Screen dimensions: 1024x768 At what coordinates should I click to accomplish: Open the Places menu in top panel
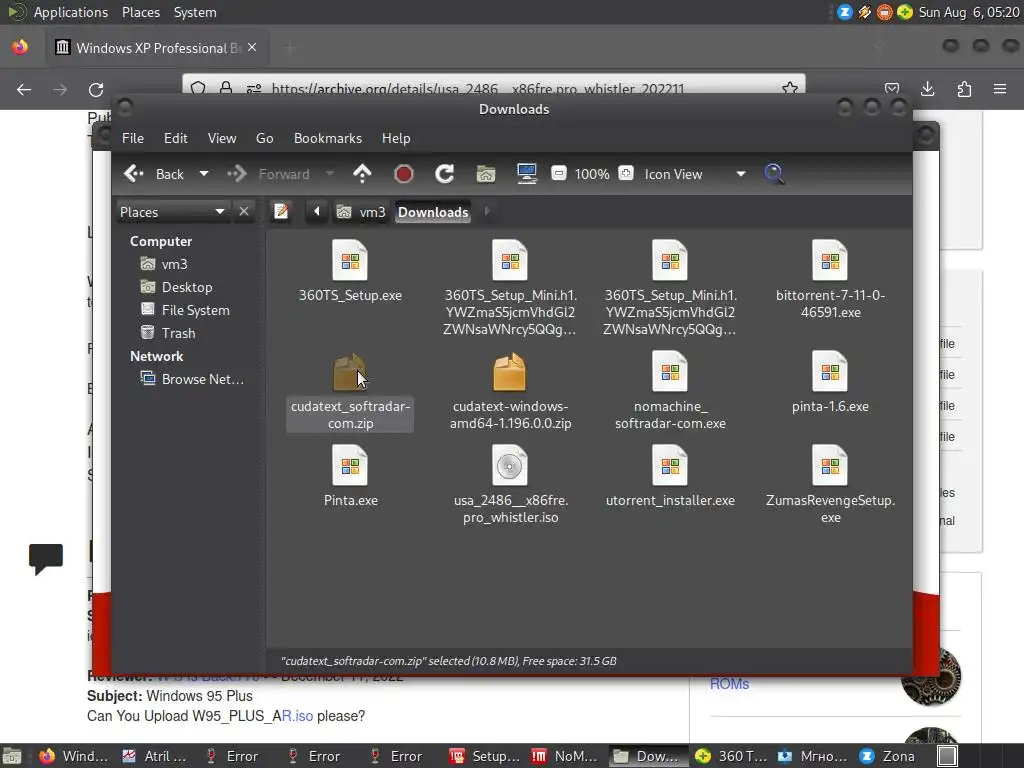[x=141, y=12]
